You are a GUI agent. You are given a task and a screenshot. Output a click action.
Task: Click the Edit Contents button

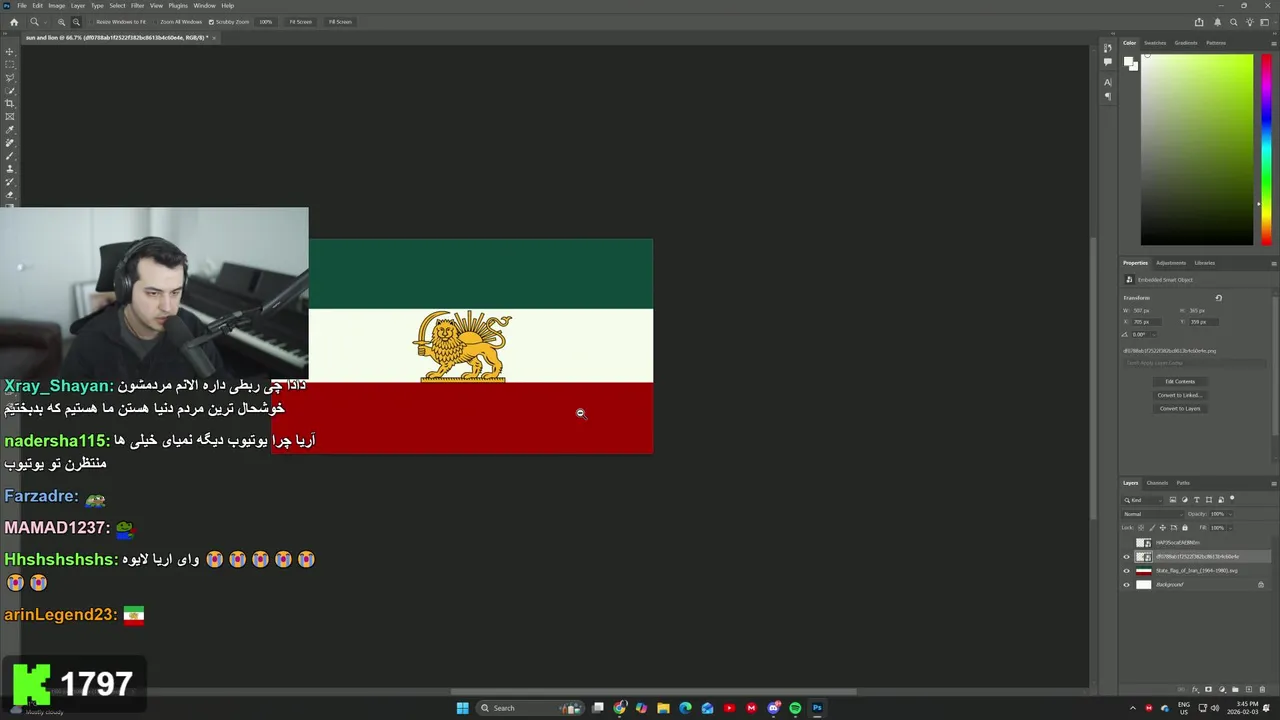pyautogui.click(x=1180, y=381)
